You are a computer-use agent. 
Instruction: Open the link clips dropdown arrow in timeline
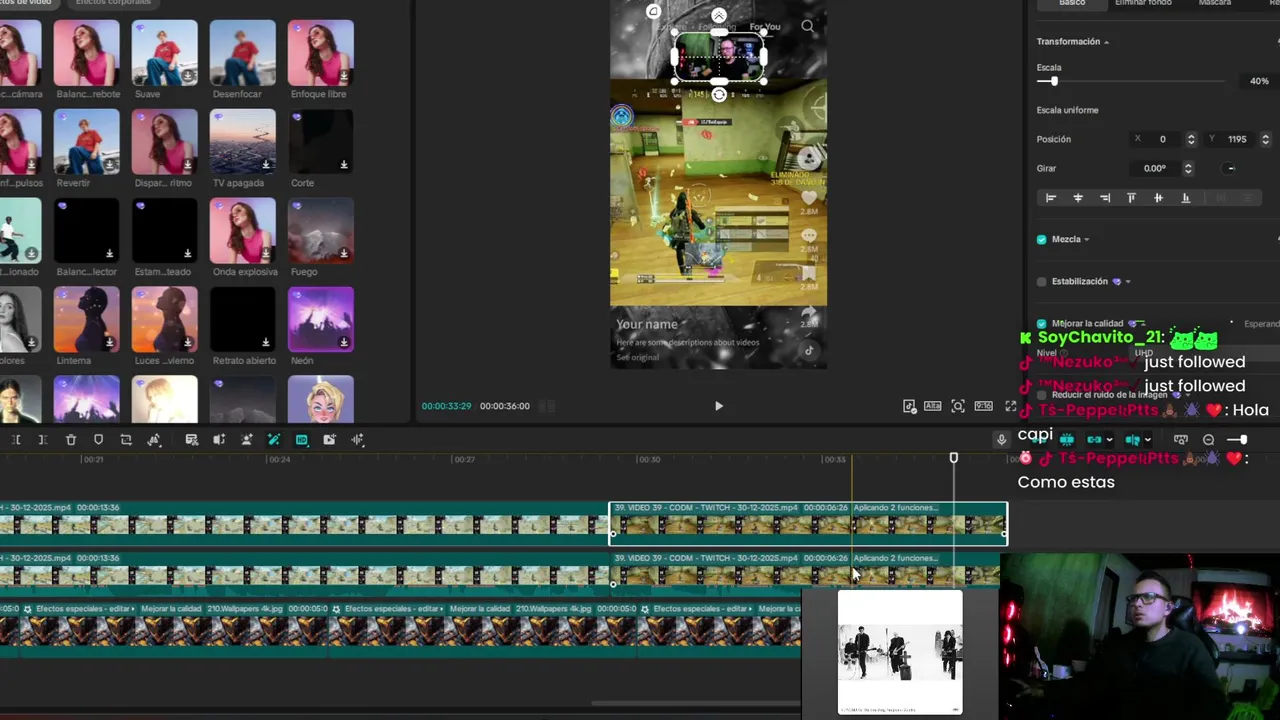point(1110,440)
